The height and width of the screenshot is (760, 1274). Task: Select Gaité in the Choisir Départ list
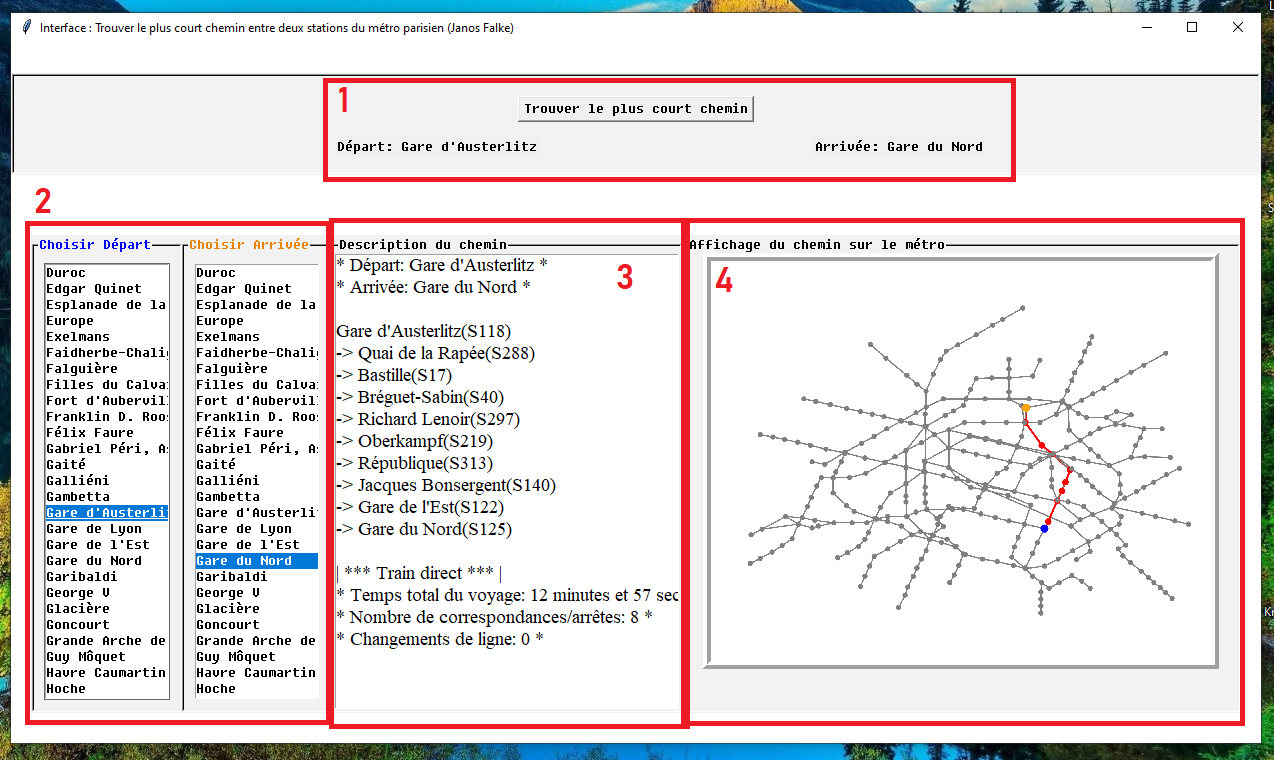[106, 465]
